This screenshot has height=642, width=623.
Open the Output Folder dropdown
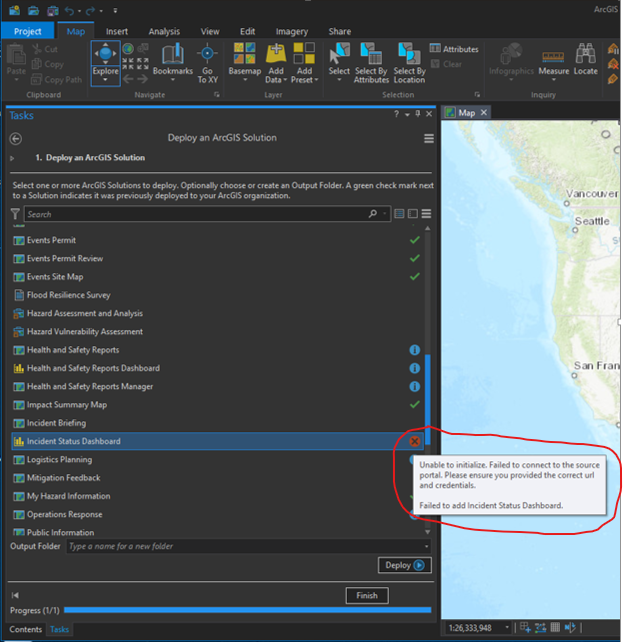click(x=426, y=546)
